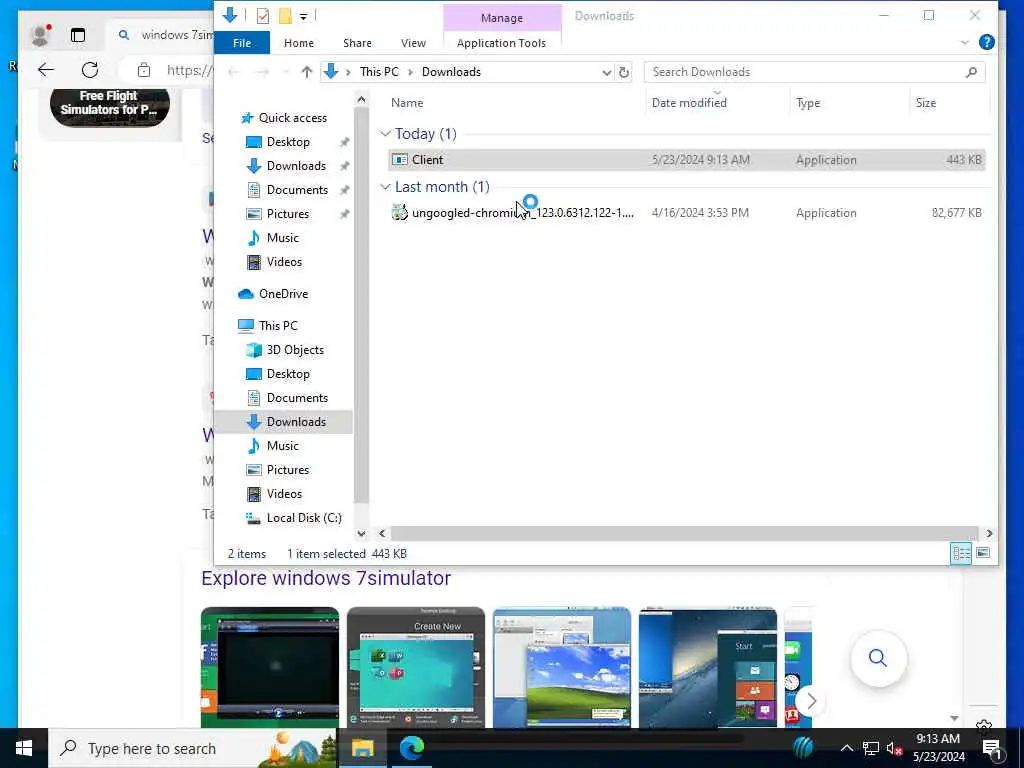Sort files by Date modified column
Screen dimensions: 1024x768
click(x=689, y=103)
